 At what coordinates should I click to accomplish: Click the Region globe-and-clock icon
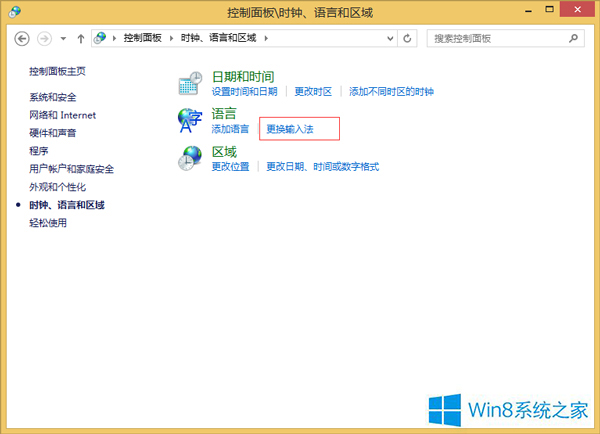pos(190,158)
